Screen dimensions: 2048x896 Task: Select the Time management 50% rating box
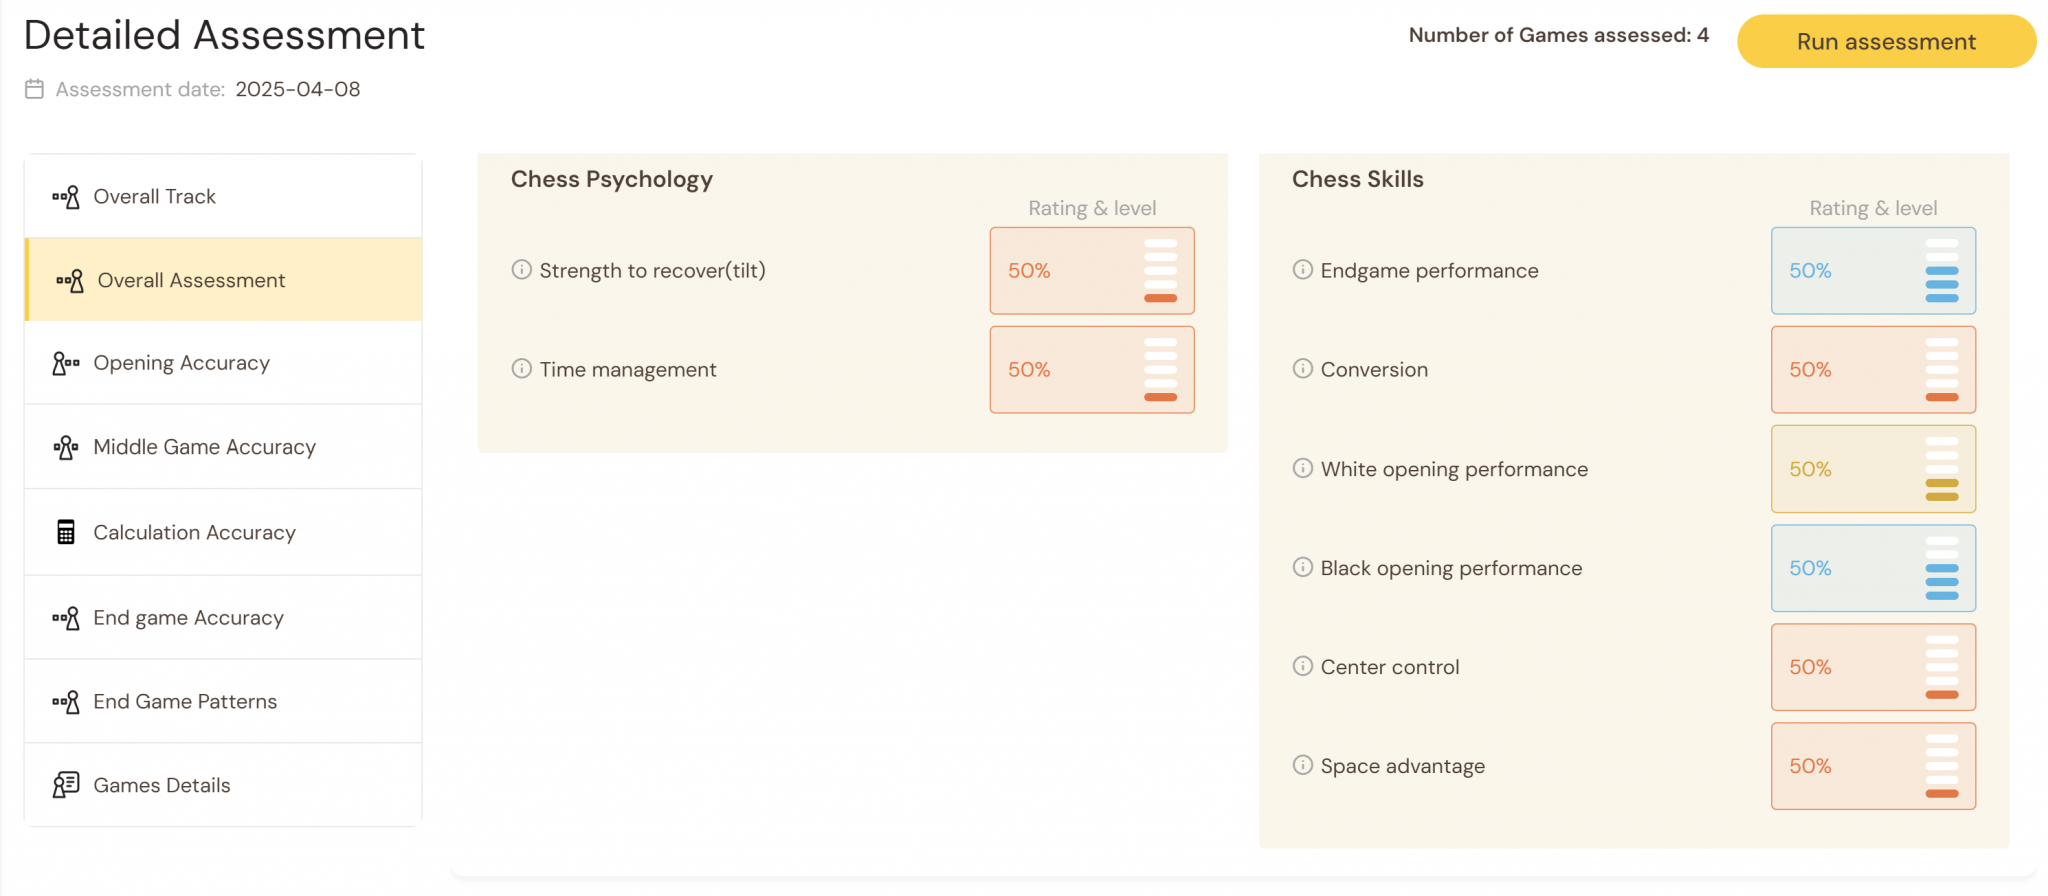1091,370
